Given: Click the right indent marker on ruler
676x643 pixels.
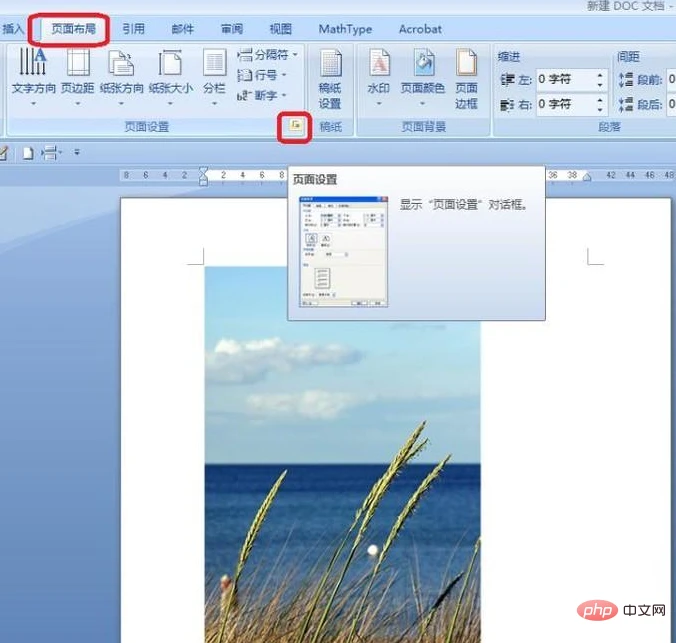Looking at the screenshot, I should (x=586, y=177).
